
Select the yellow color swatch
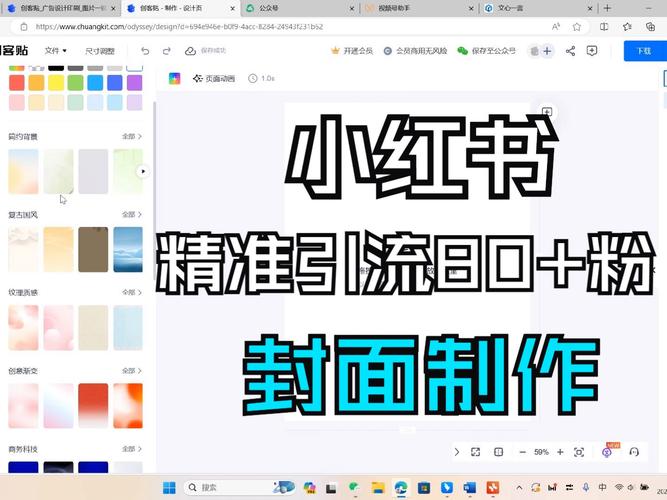tap(56, 83)
